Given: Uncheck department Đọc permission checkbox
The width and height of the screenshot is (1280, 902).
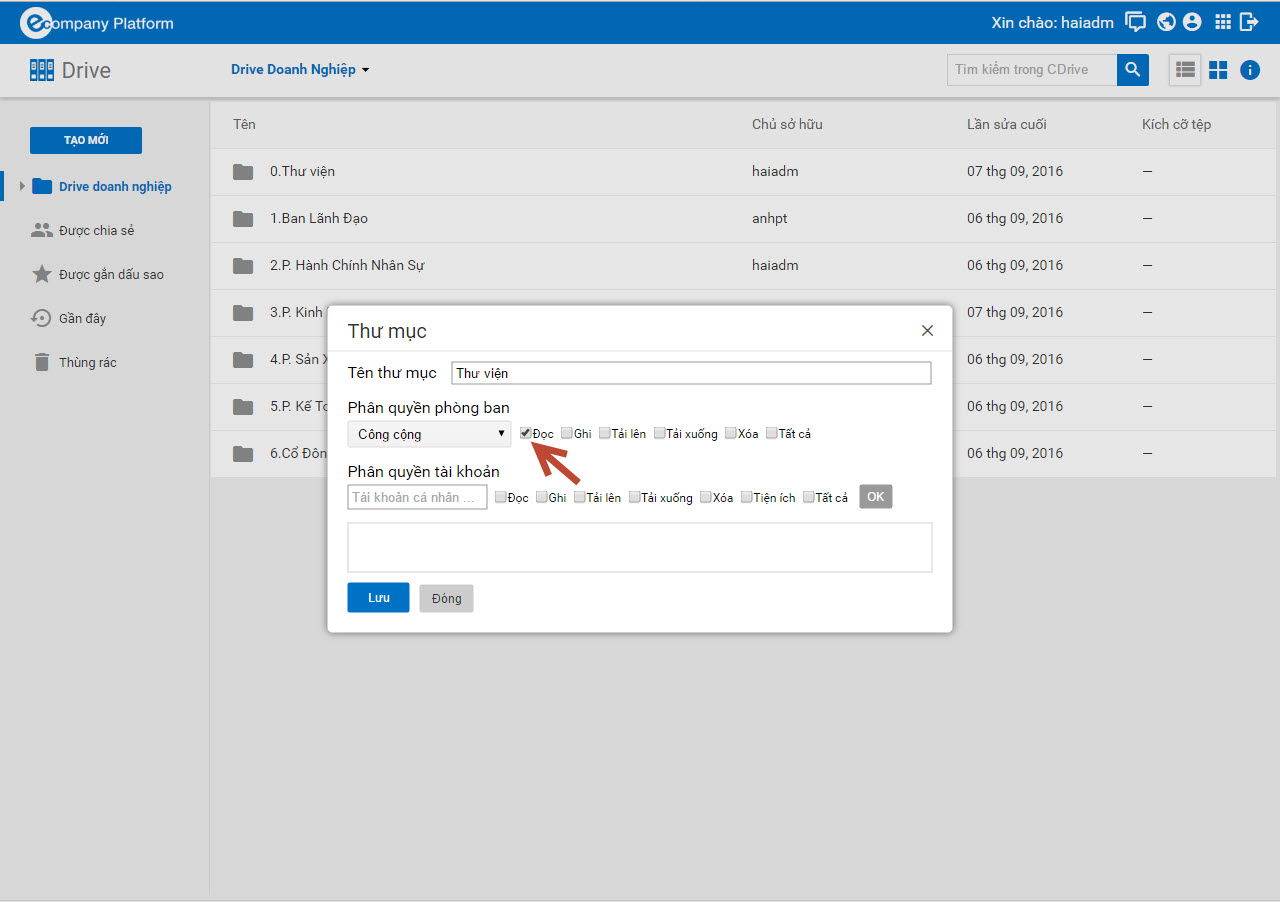Looking at the screenshot, I should pos(526,433).
